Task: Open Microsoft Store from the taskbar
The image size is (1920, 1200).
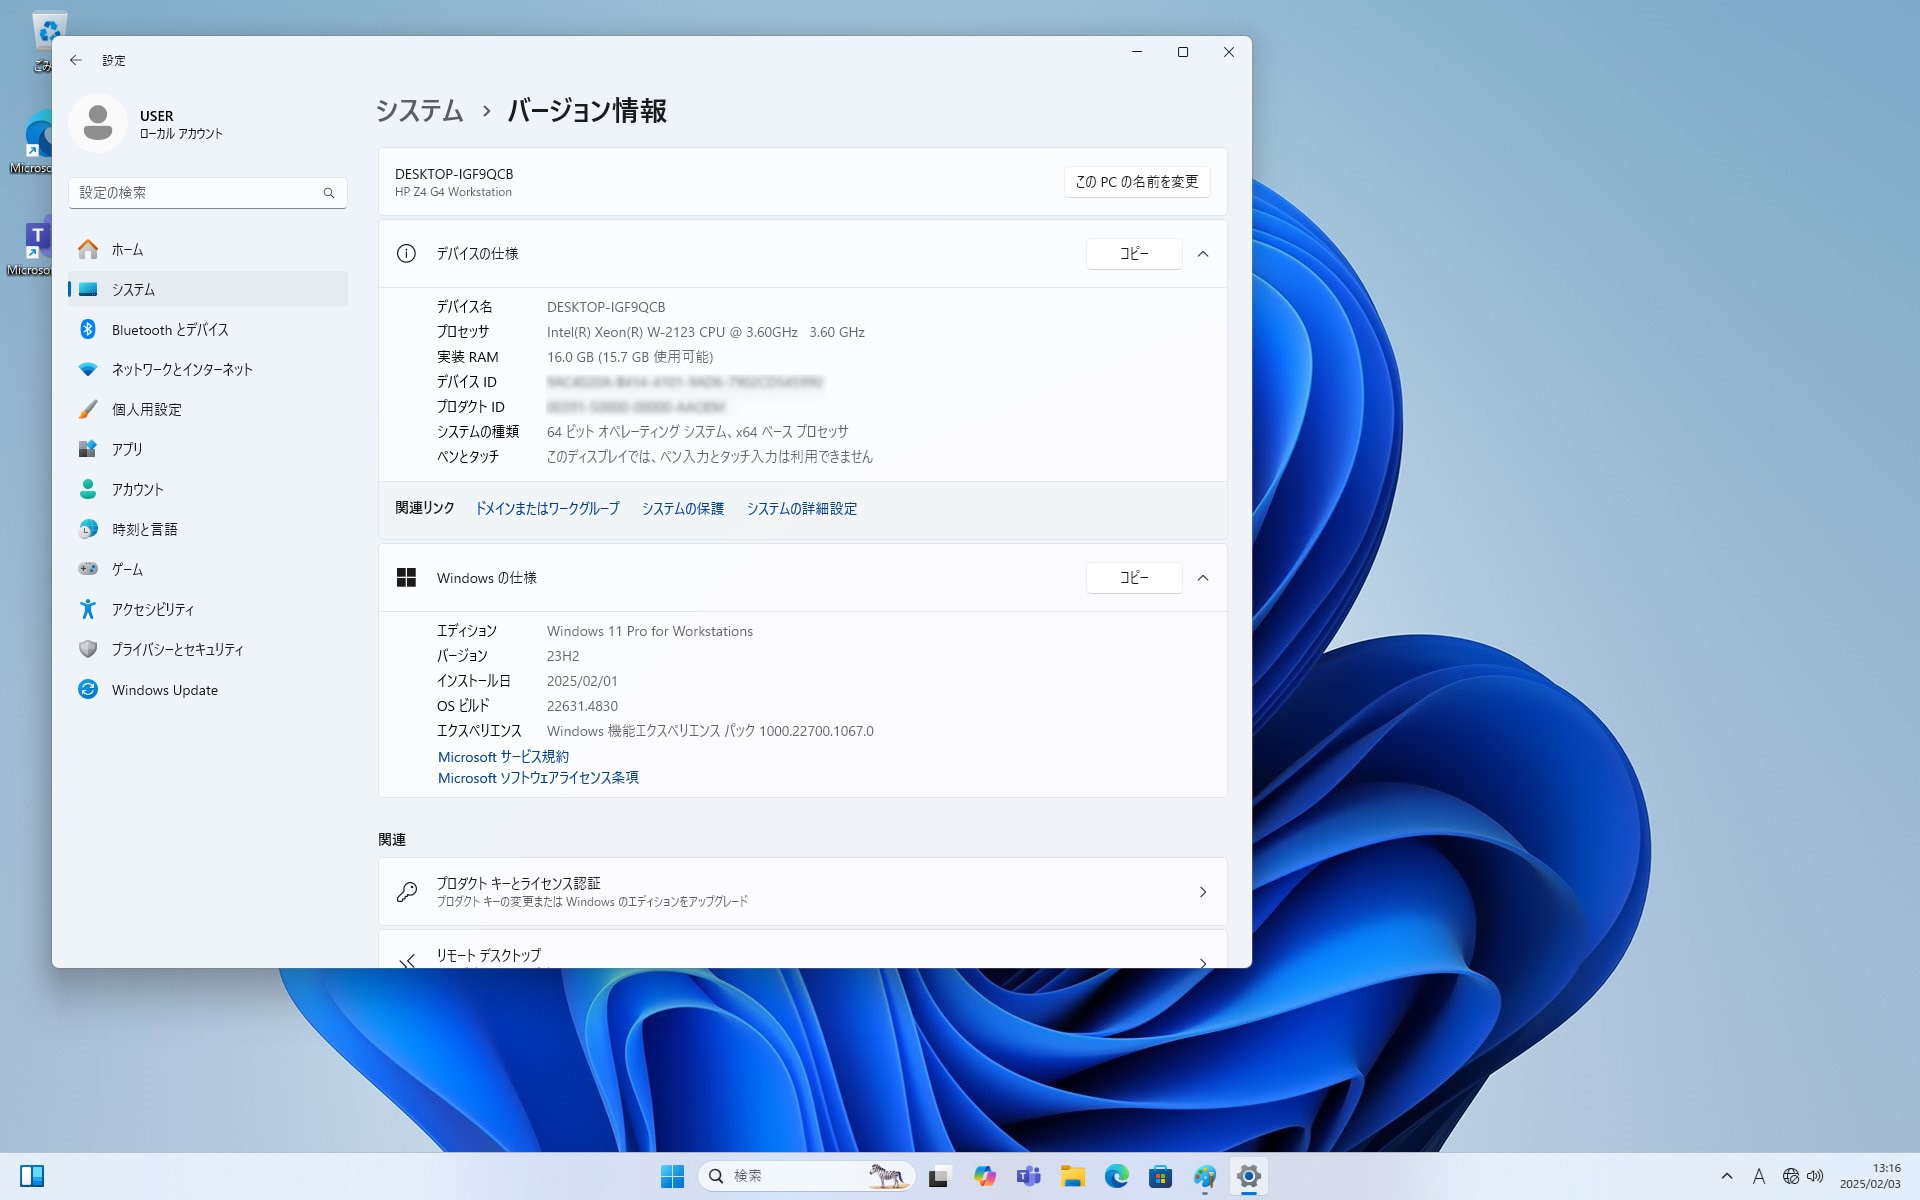Action: 1160,1177
